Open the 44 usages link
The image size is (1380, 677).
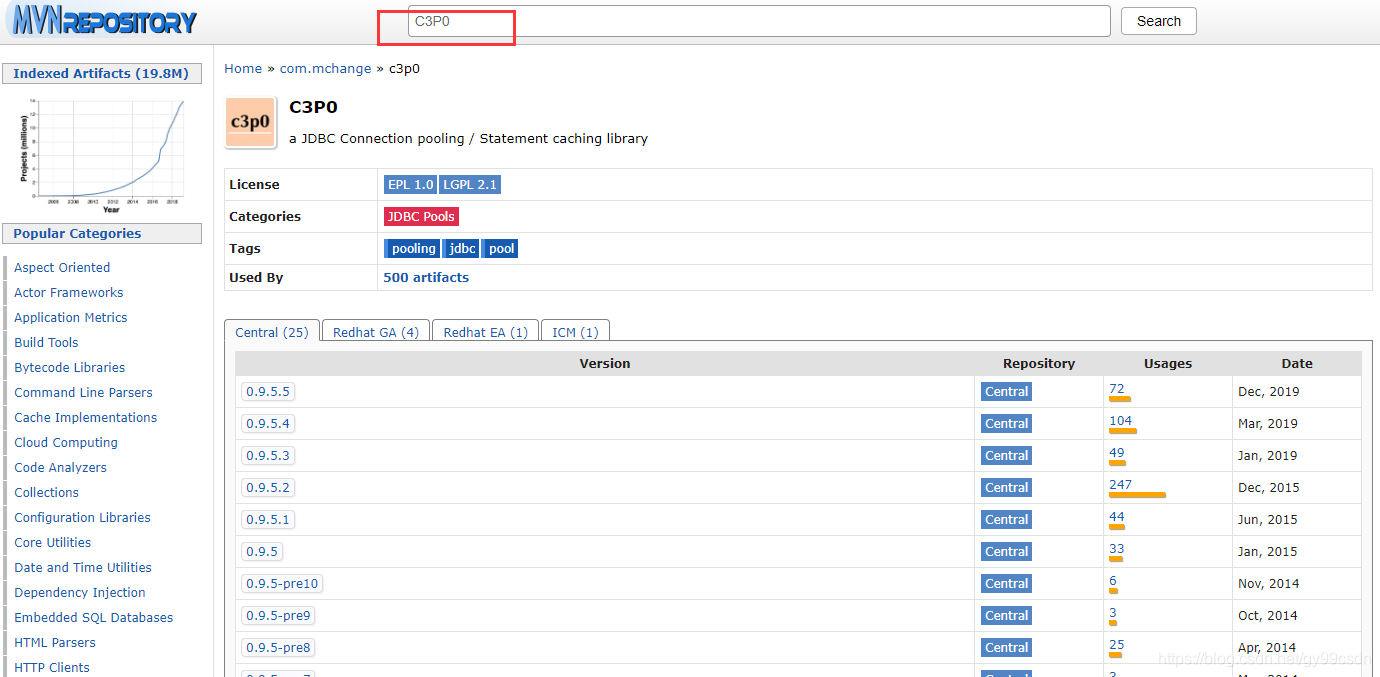pos(1117,516)
